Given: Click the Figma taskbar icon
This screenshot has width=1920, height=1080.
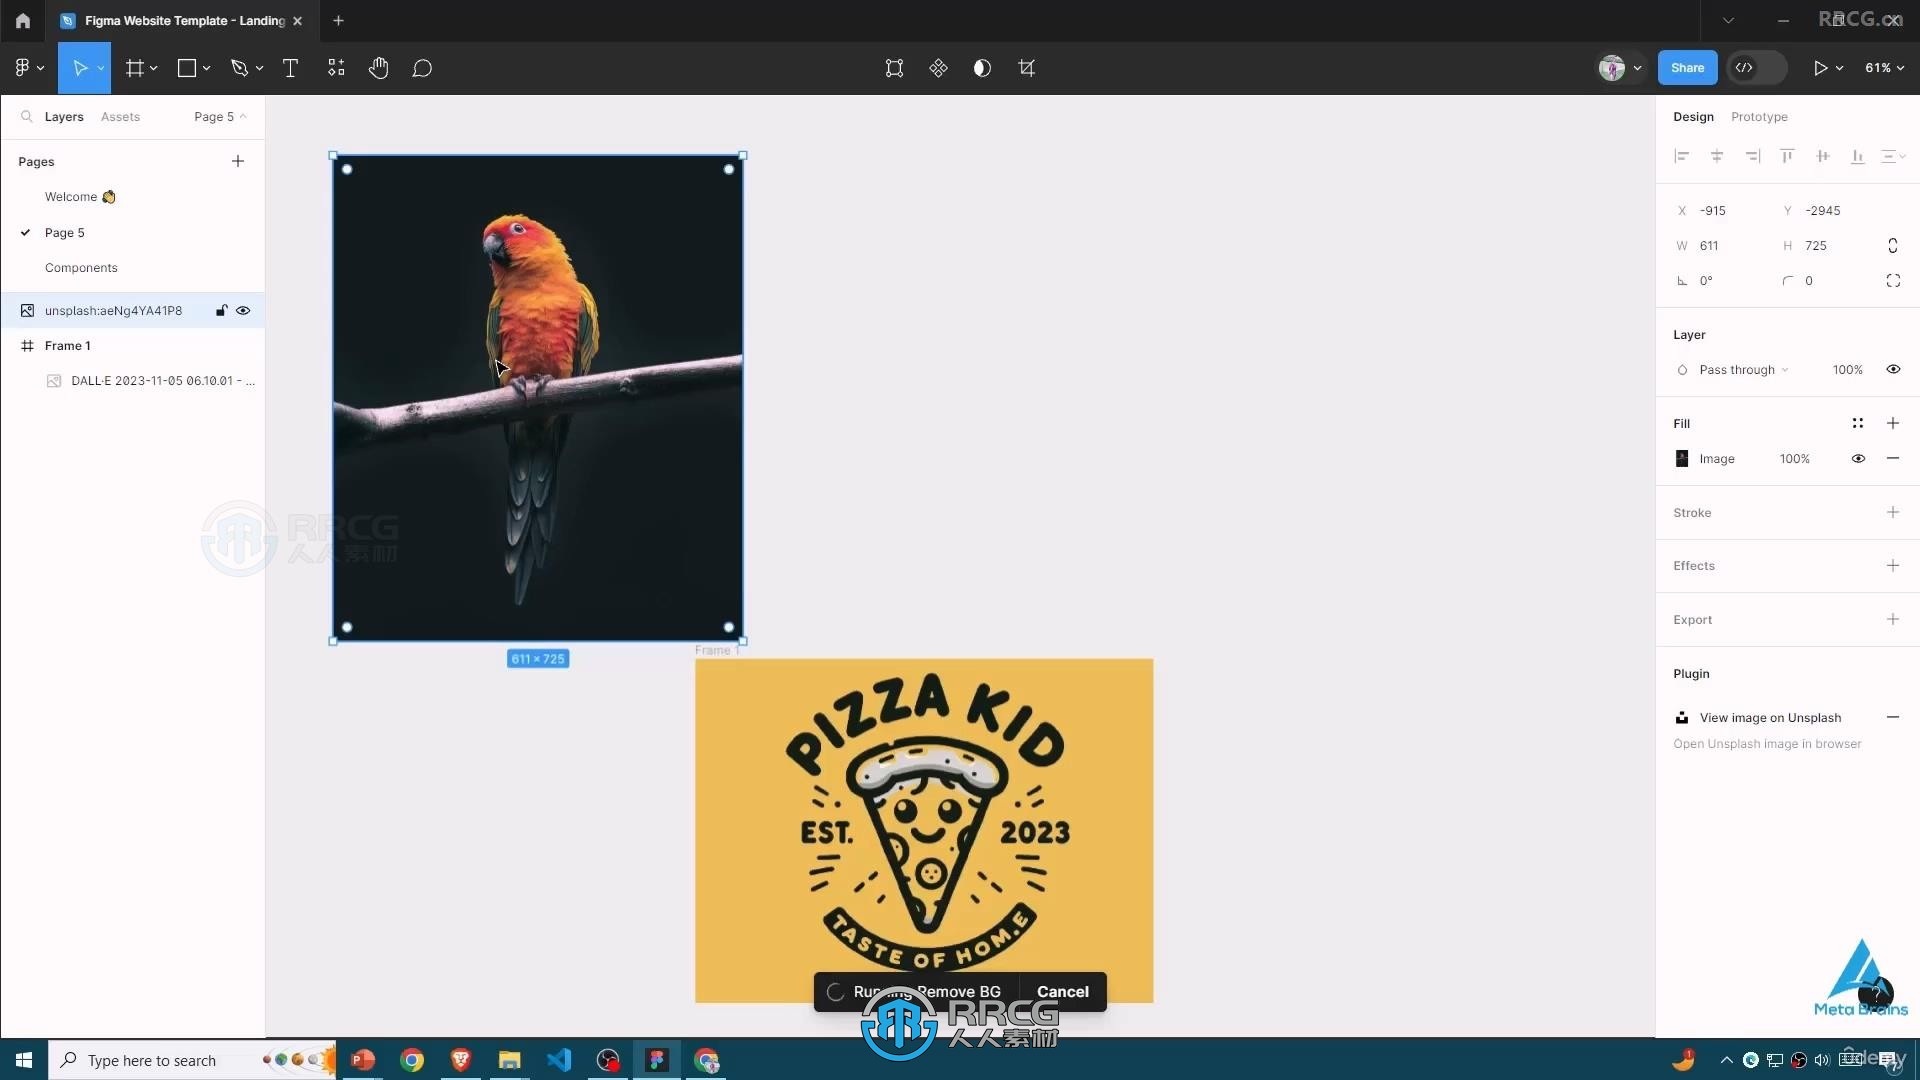Looking at the screenshot, I should [657, 1059].
